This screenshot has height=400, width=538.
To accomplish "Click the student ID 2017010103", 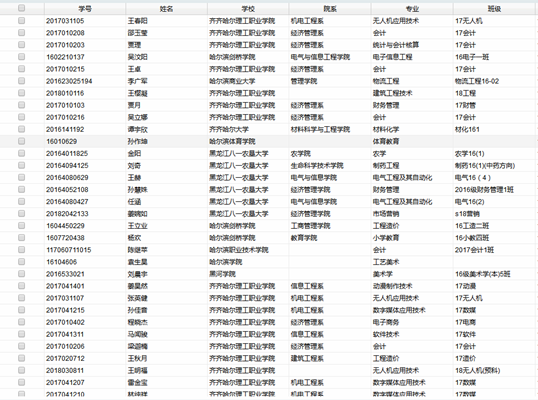I will click(x=65, y=105).
